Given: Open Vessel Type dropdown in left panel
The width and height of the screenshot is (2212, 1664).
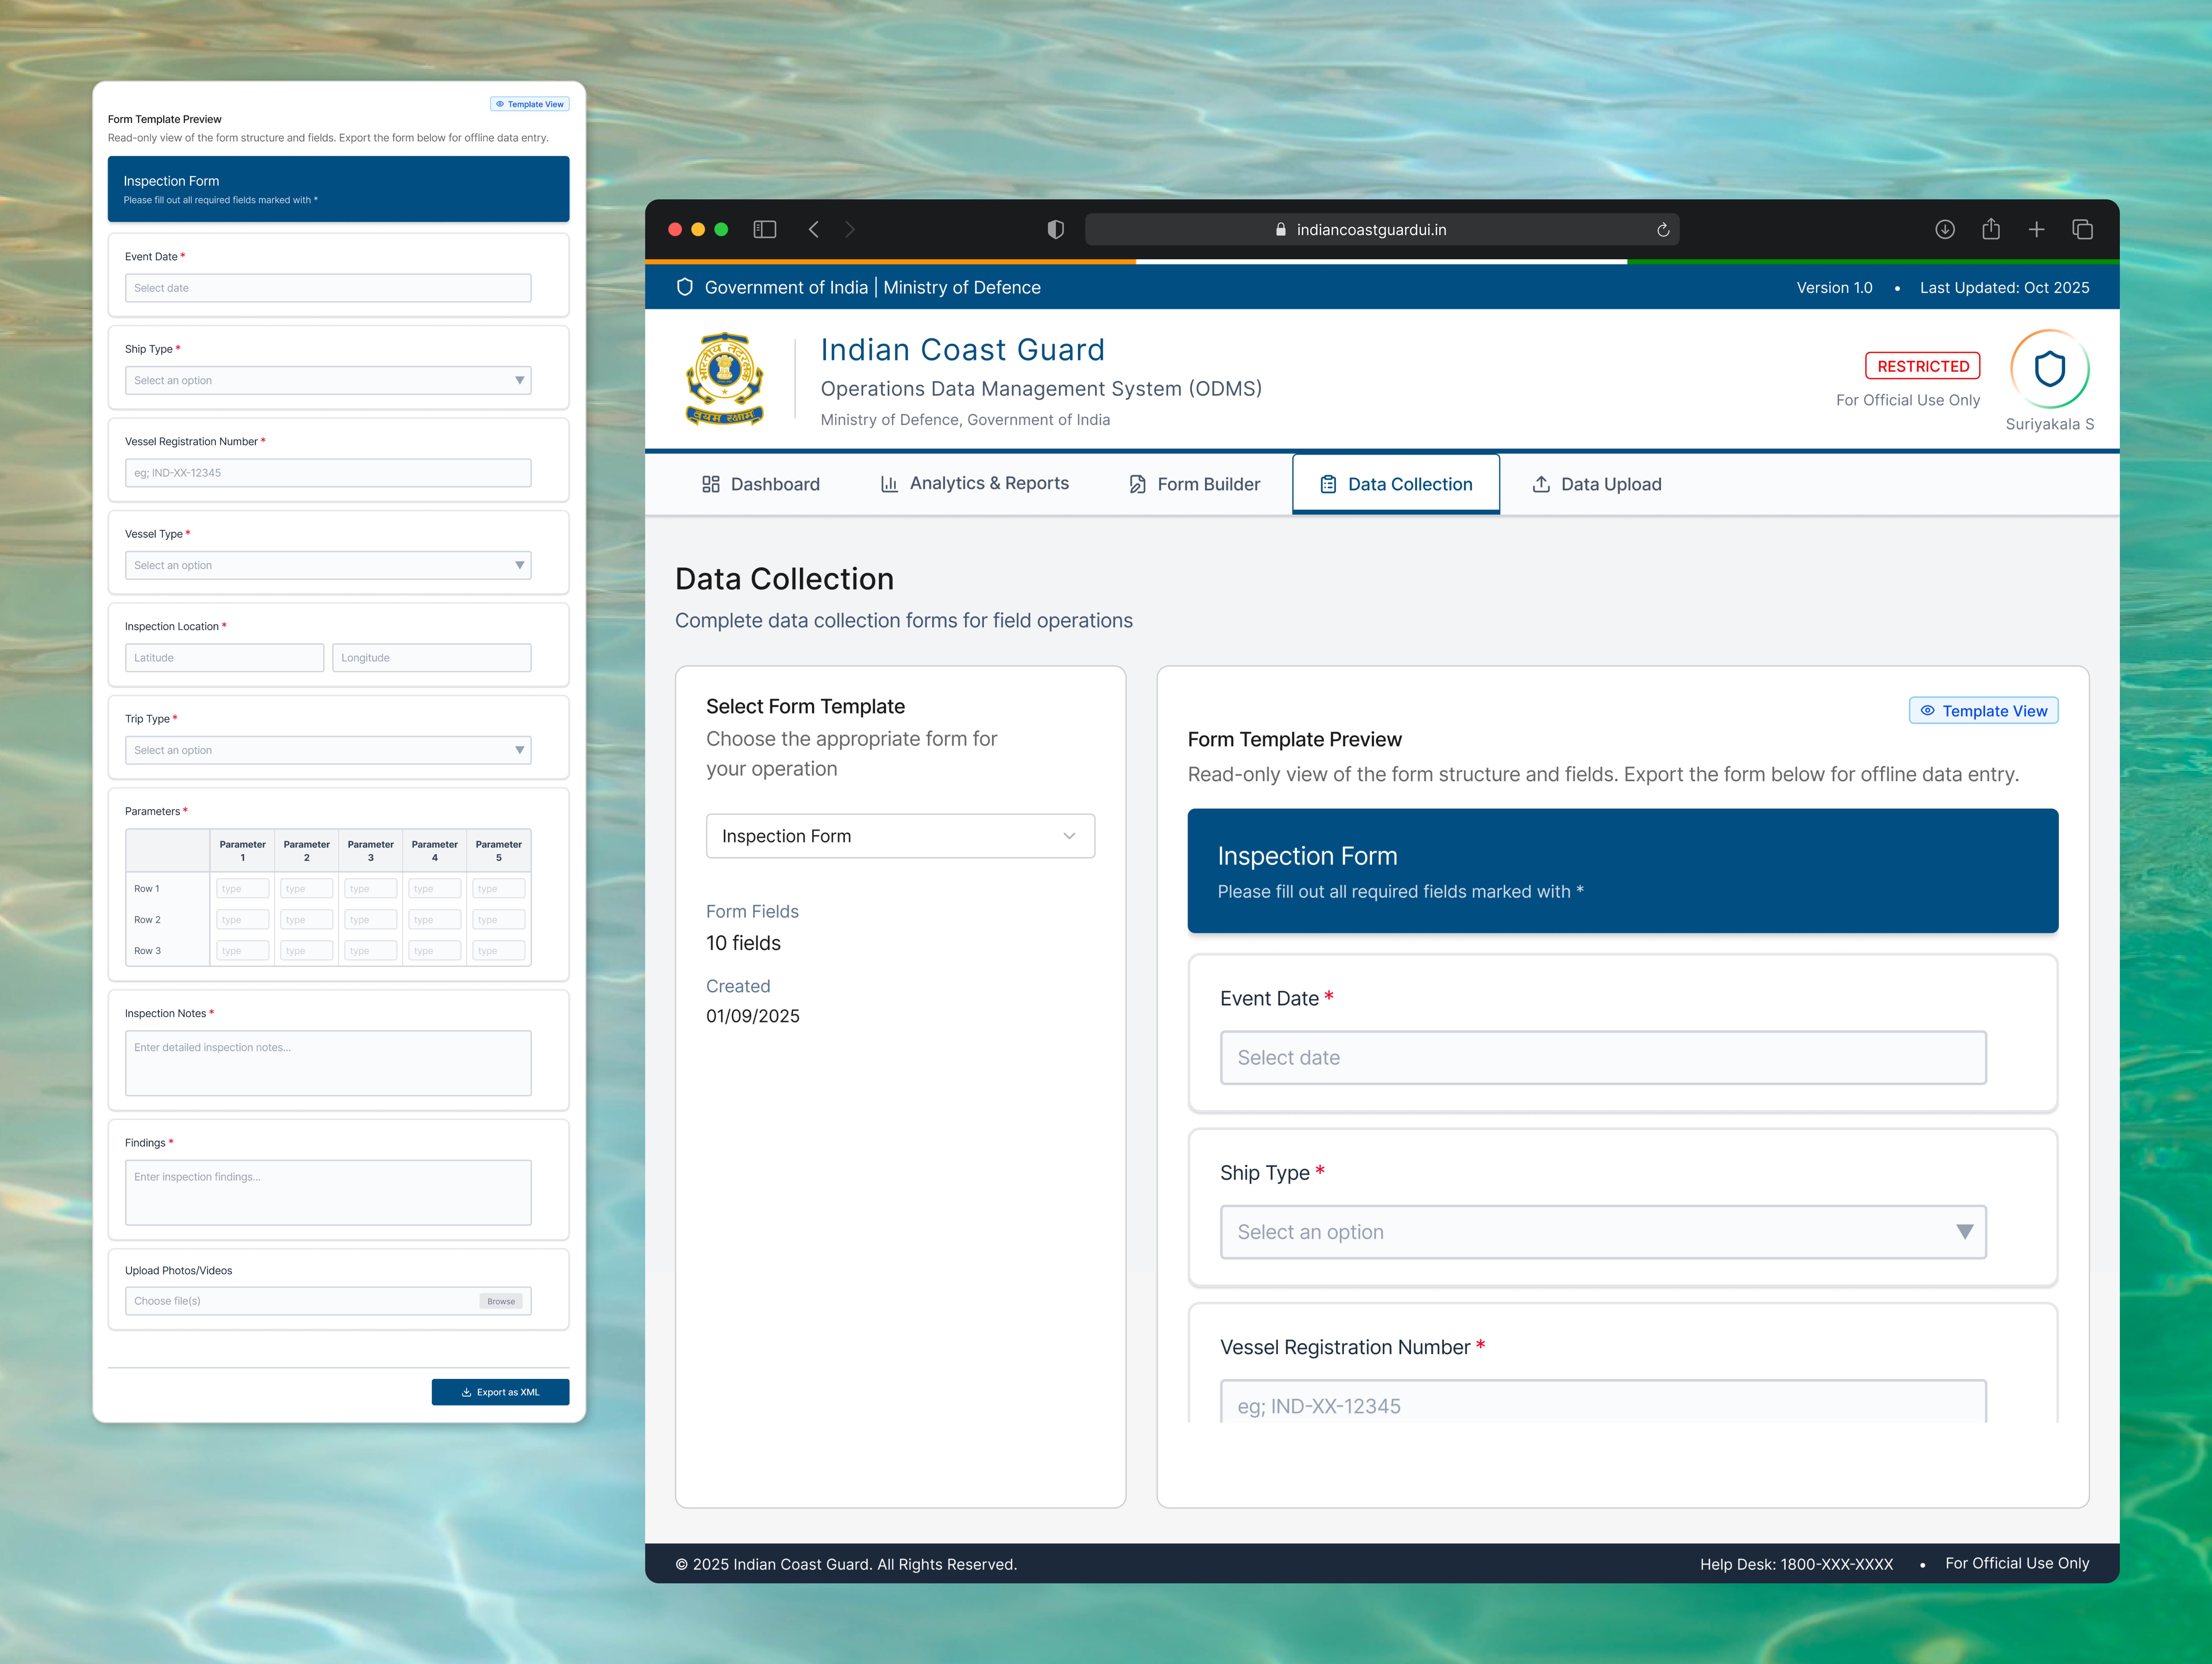Looking at the screenshot, I should click(x=328, y=565).
